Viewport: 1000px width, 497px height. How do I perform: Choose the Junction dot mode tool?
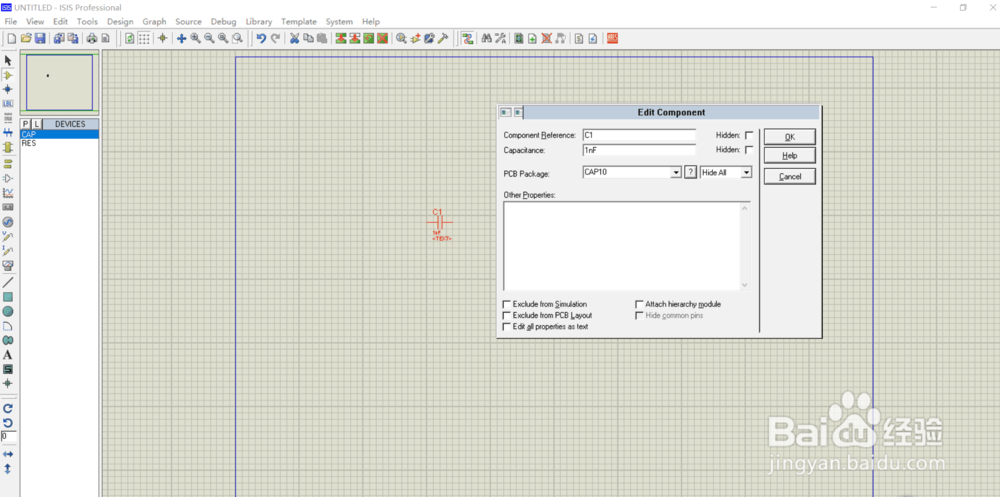8,89
